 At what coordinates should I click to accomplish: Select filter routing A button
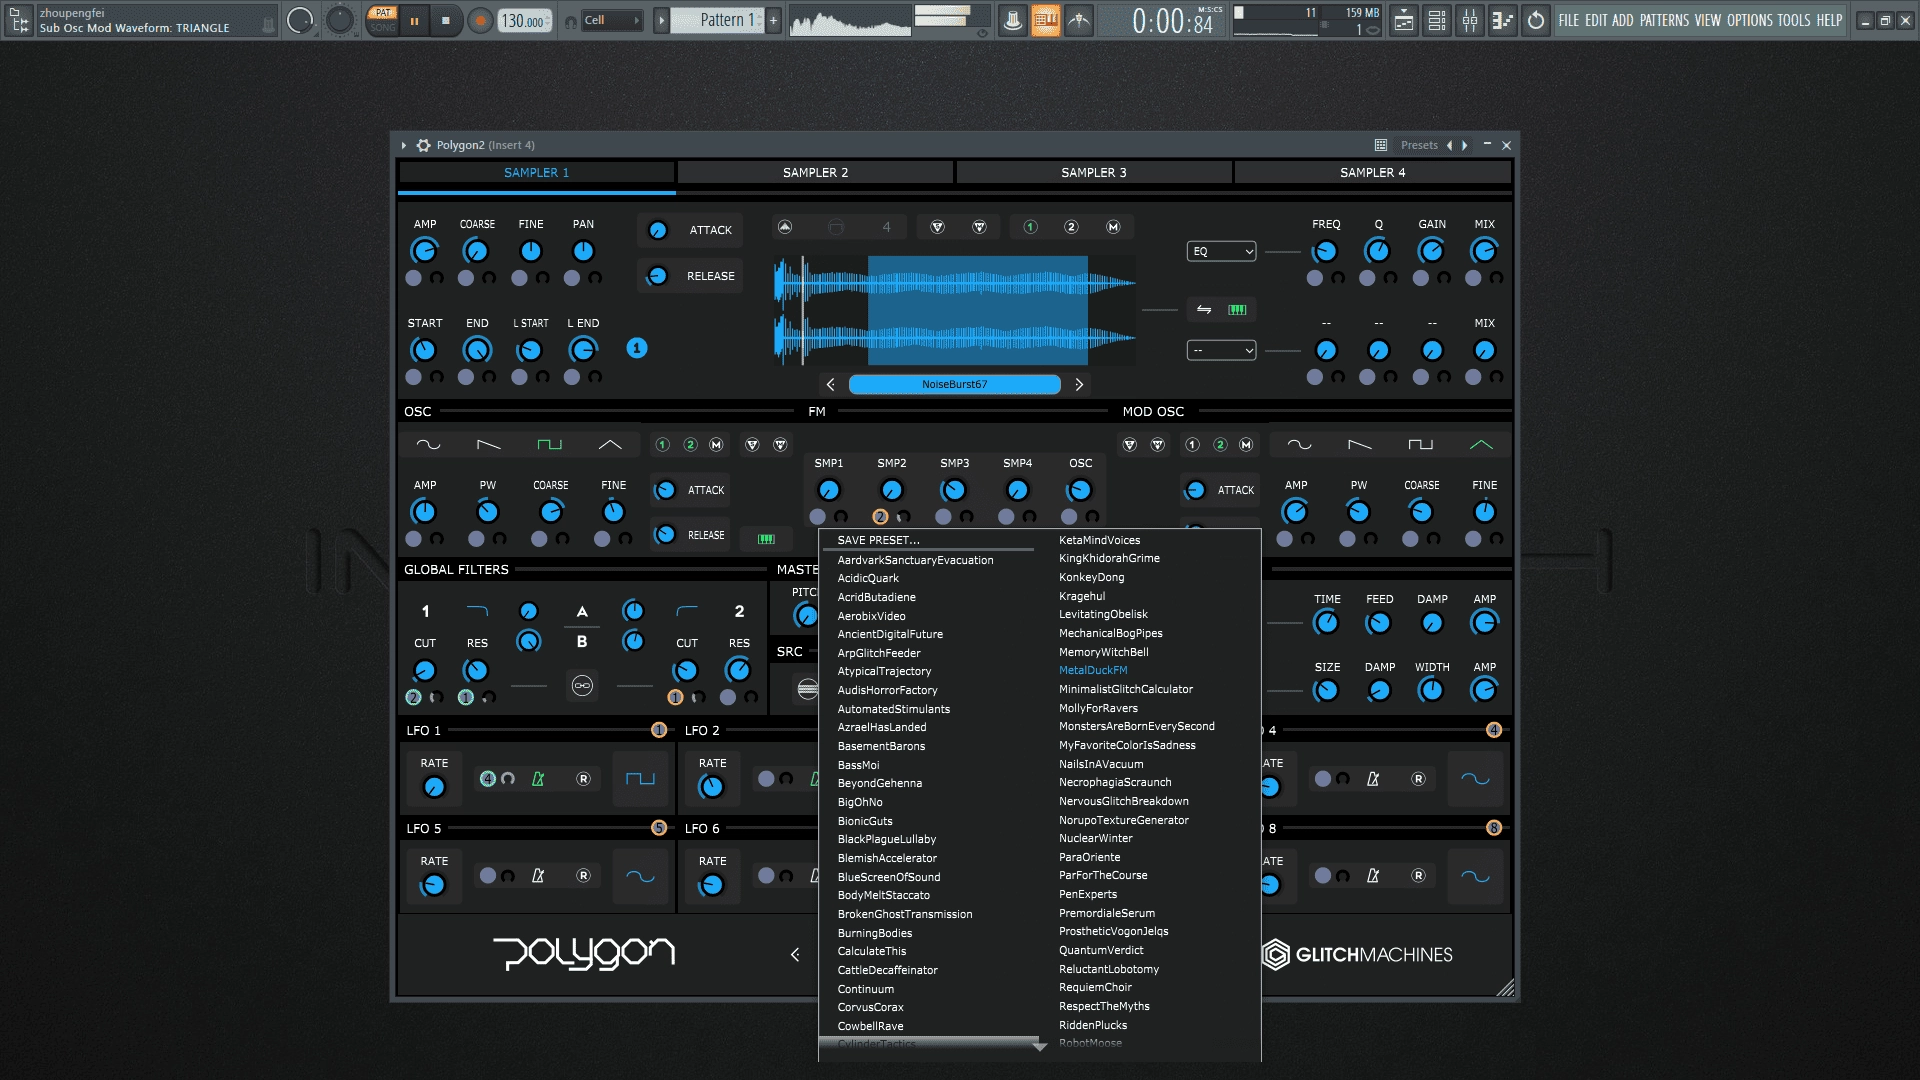[x=582, y=611]
